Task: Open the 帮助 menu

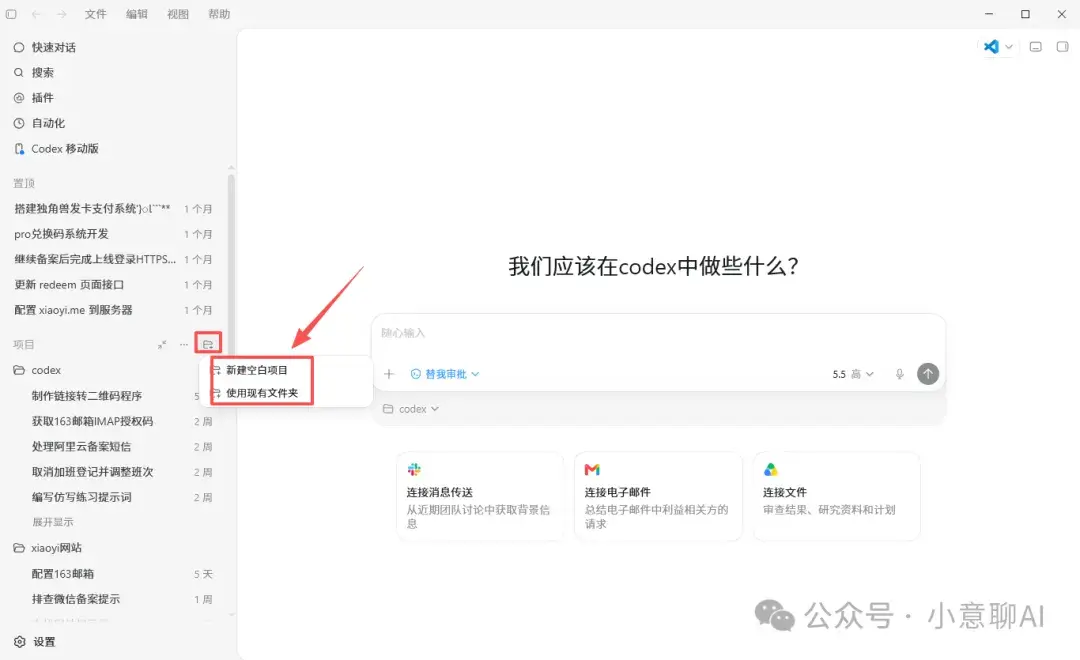Action: coord(219,14)
